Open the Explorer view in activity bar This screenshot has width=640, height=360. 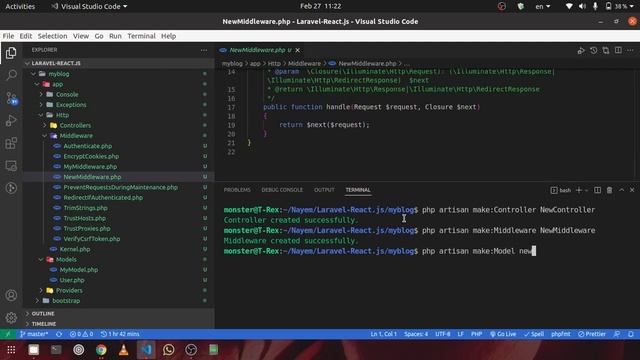[x=11, y=53]
